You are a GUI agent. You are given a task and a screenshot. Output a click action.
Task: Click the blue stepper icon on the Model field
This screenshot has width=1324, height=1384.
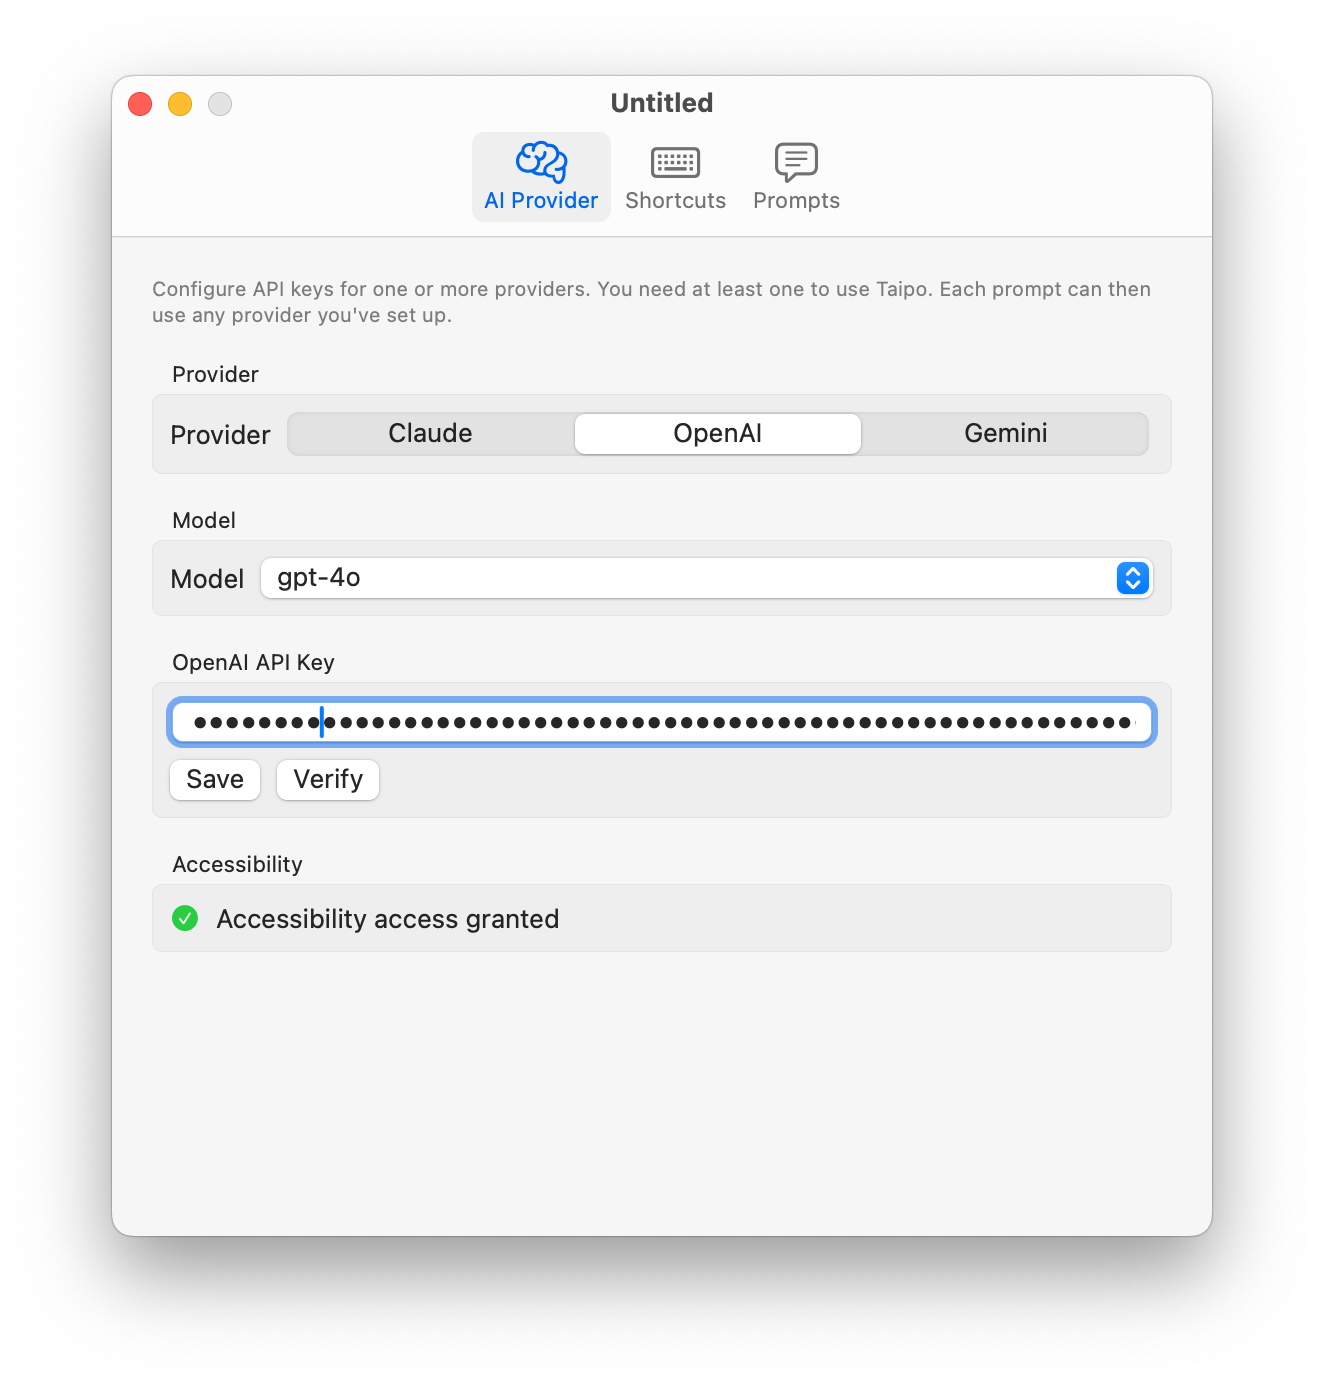(x=1131, y=578)
